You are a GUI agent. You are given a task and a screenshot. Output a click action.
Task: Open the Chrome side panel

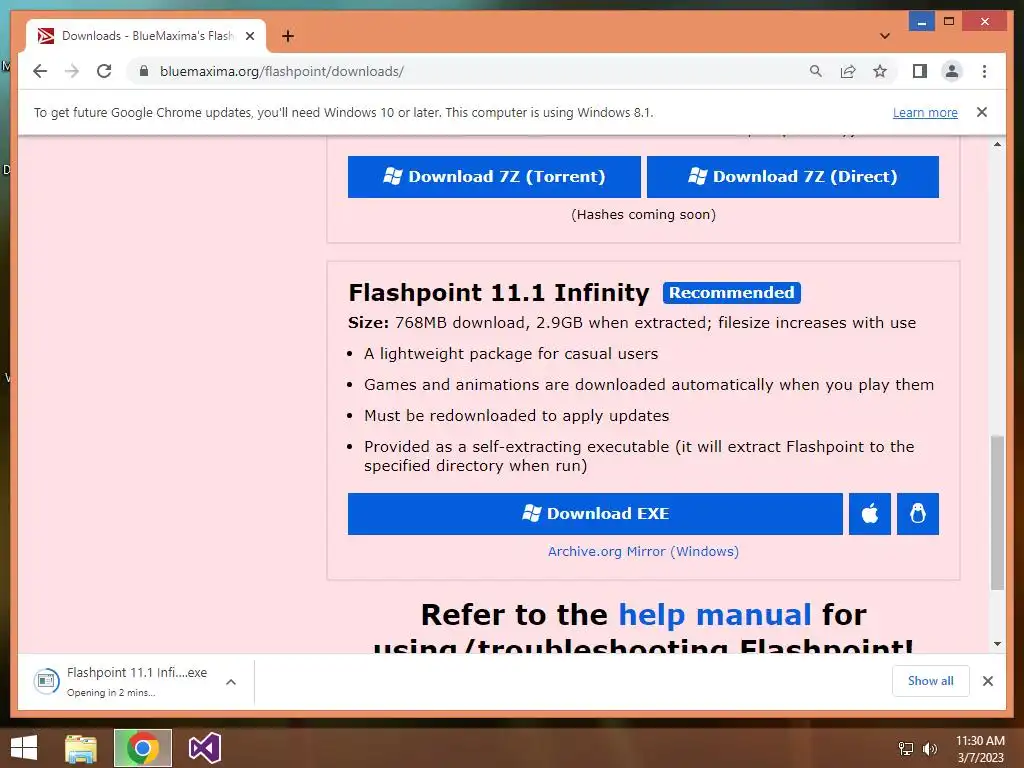(x=920, y=71)
